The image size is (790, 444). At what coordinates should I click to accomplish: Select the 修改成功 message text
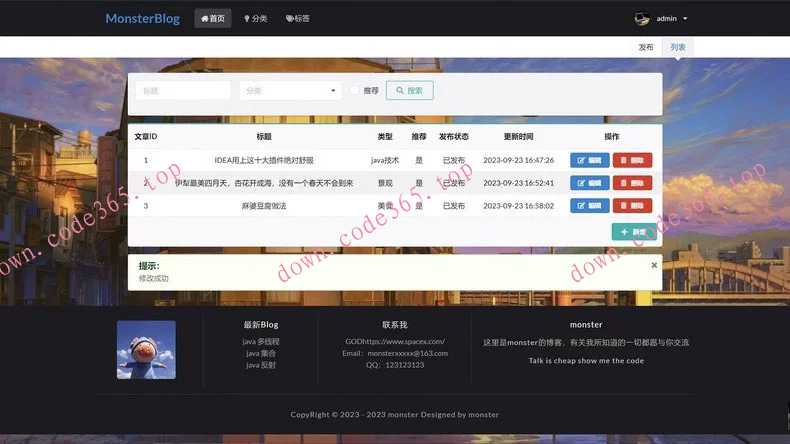(154, 278)
